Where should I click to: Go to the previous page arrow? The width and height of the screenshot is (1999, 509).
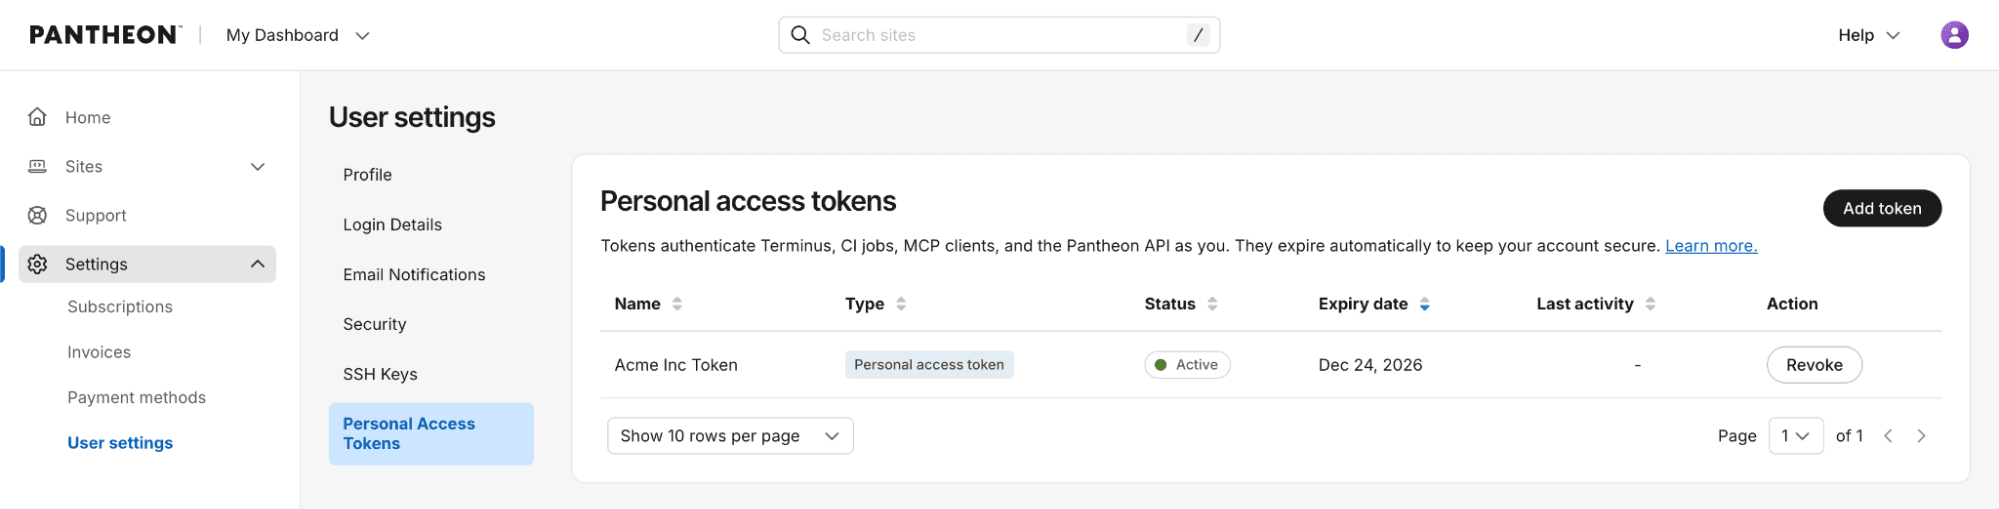click(1888, 436)
